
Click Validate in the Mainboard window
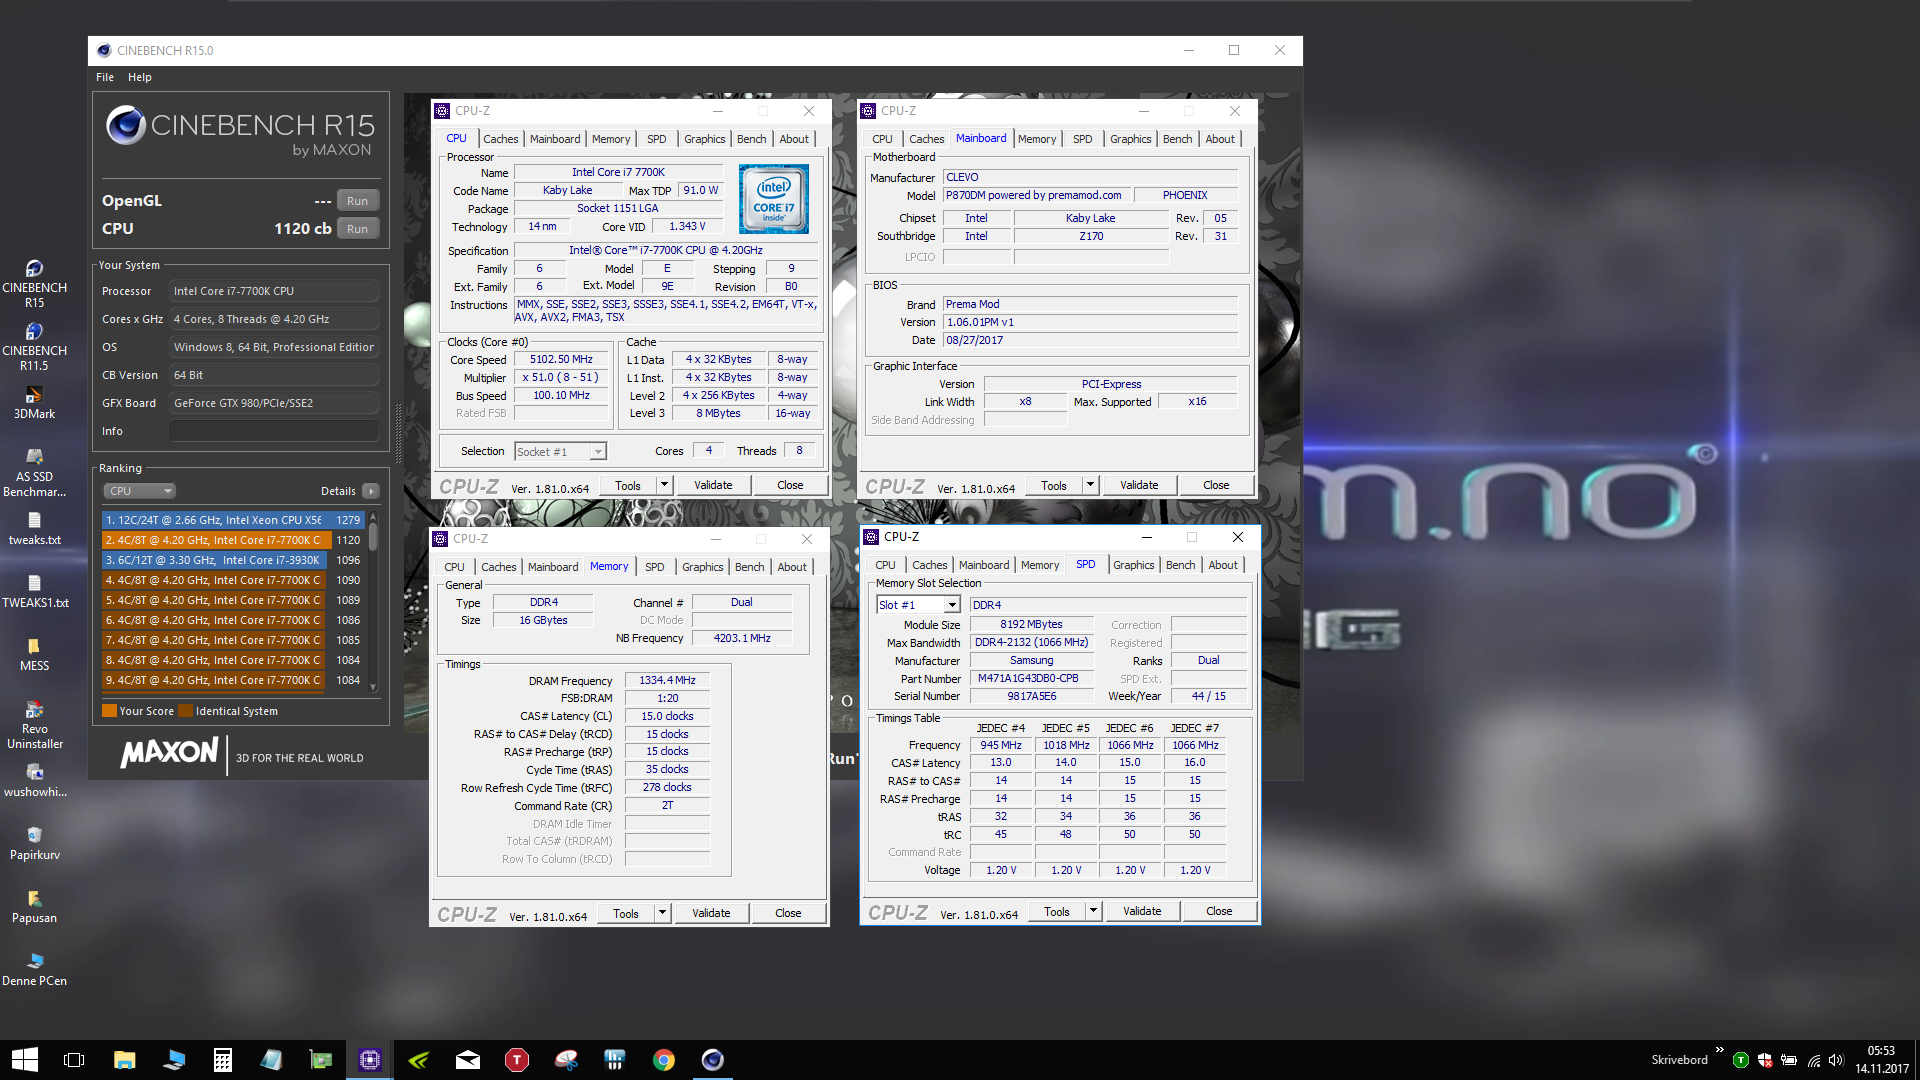tap(1139, 486)
